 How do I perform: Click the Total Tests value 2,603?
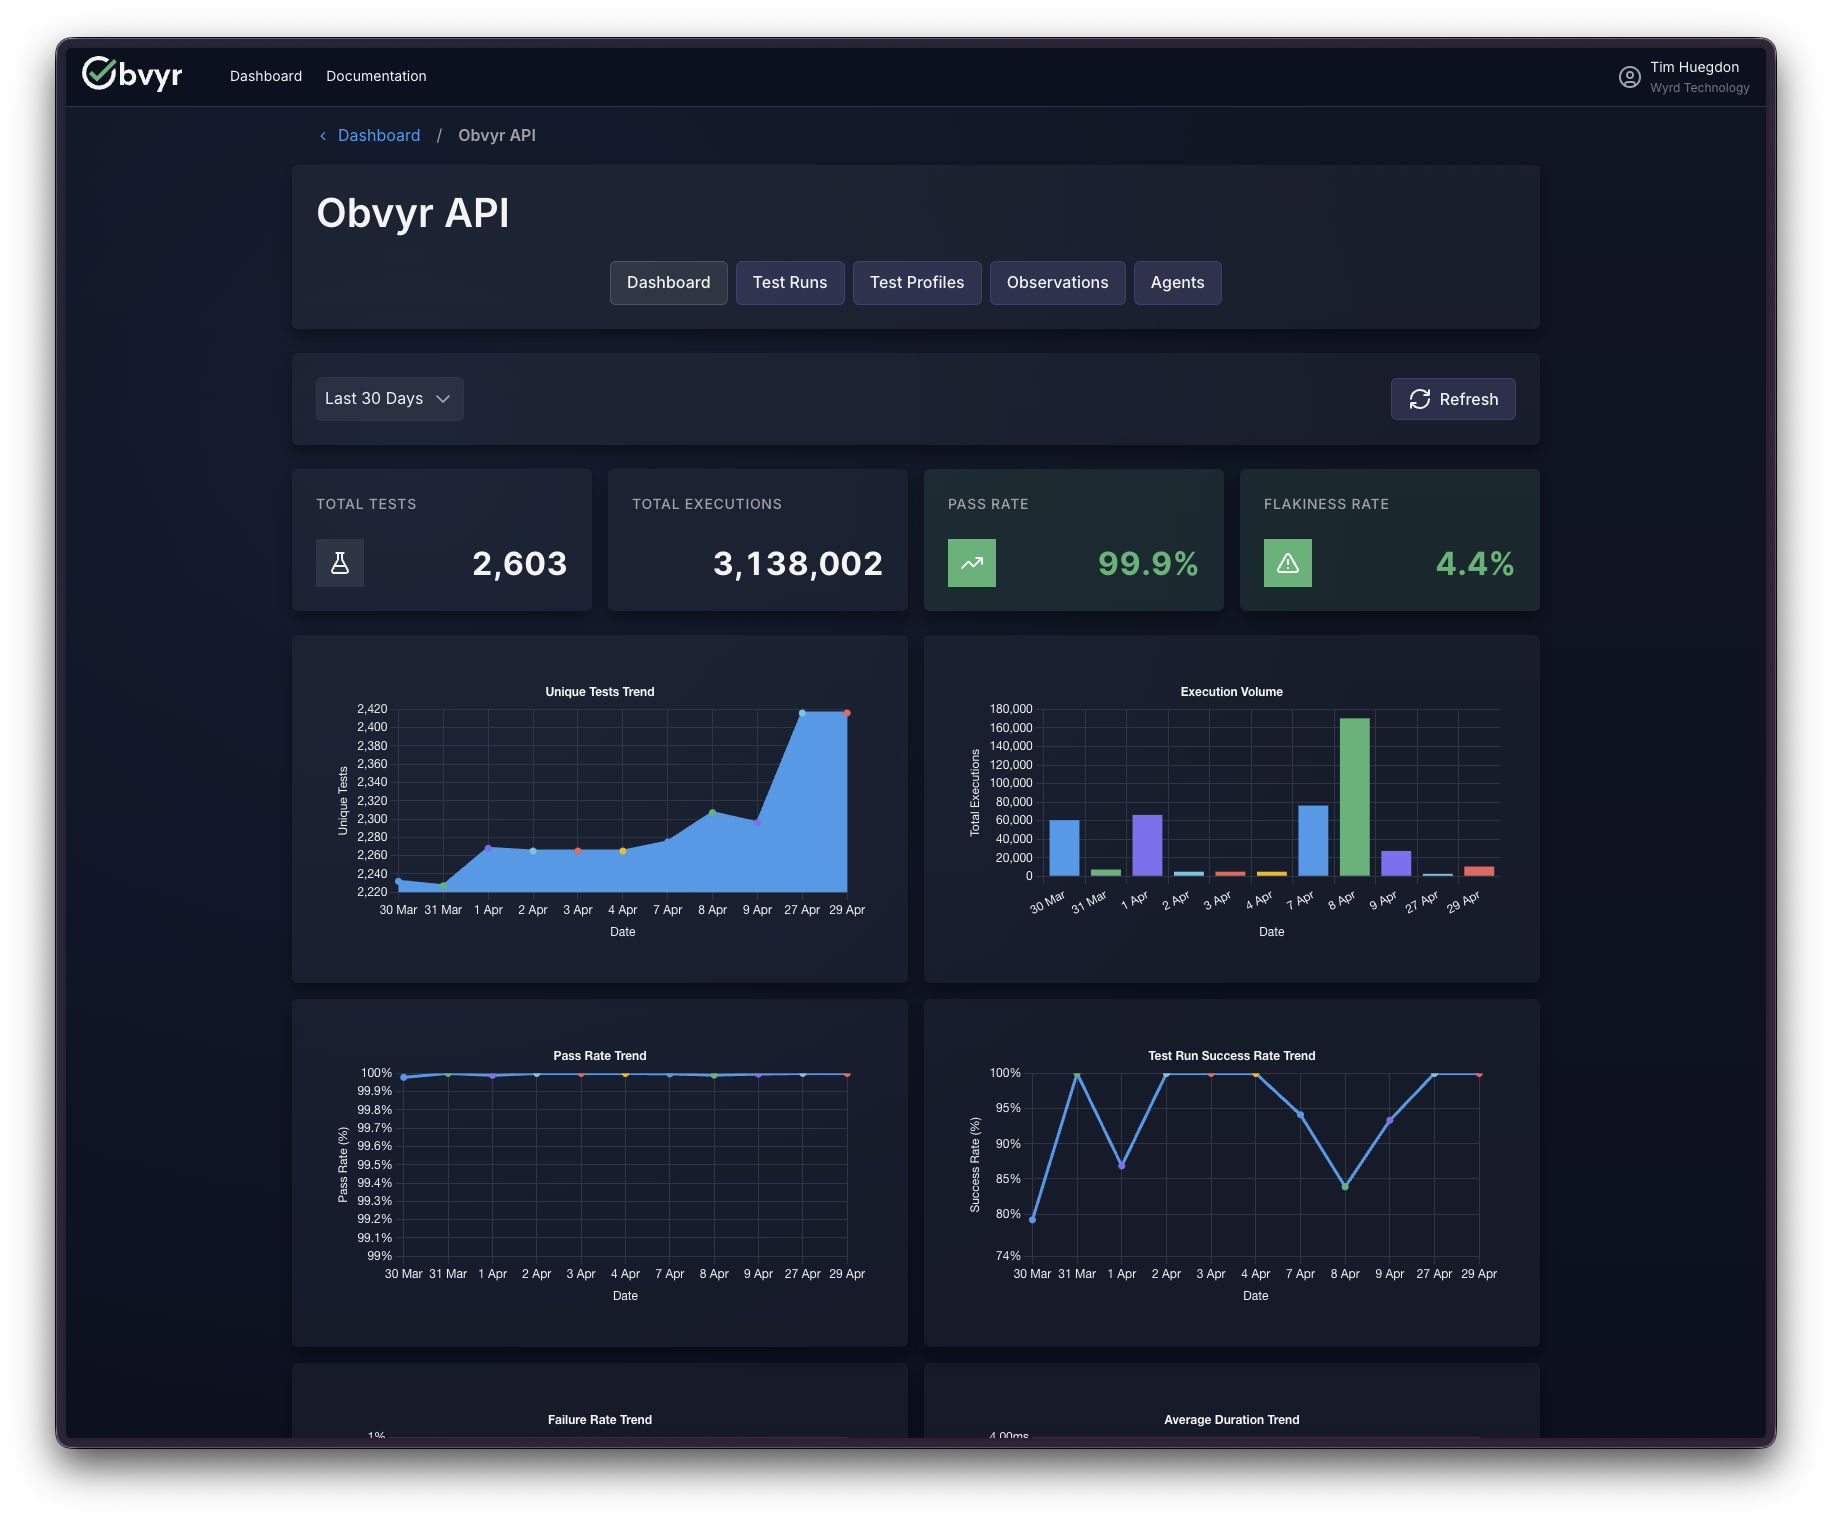pos(520,564)
